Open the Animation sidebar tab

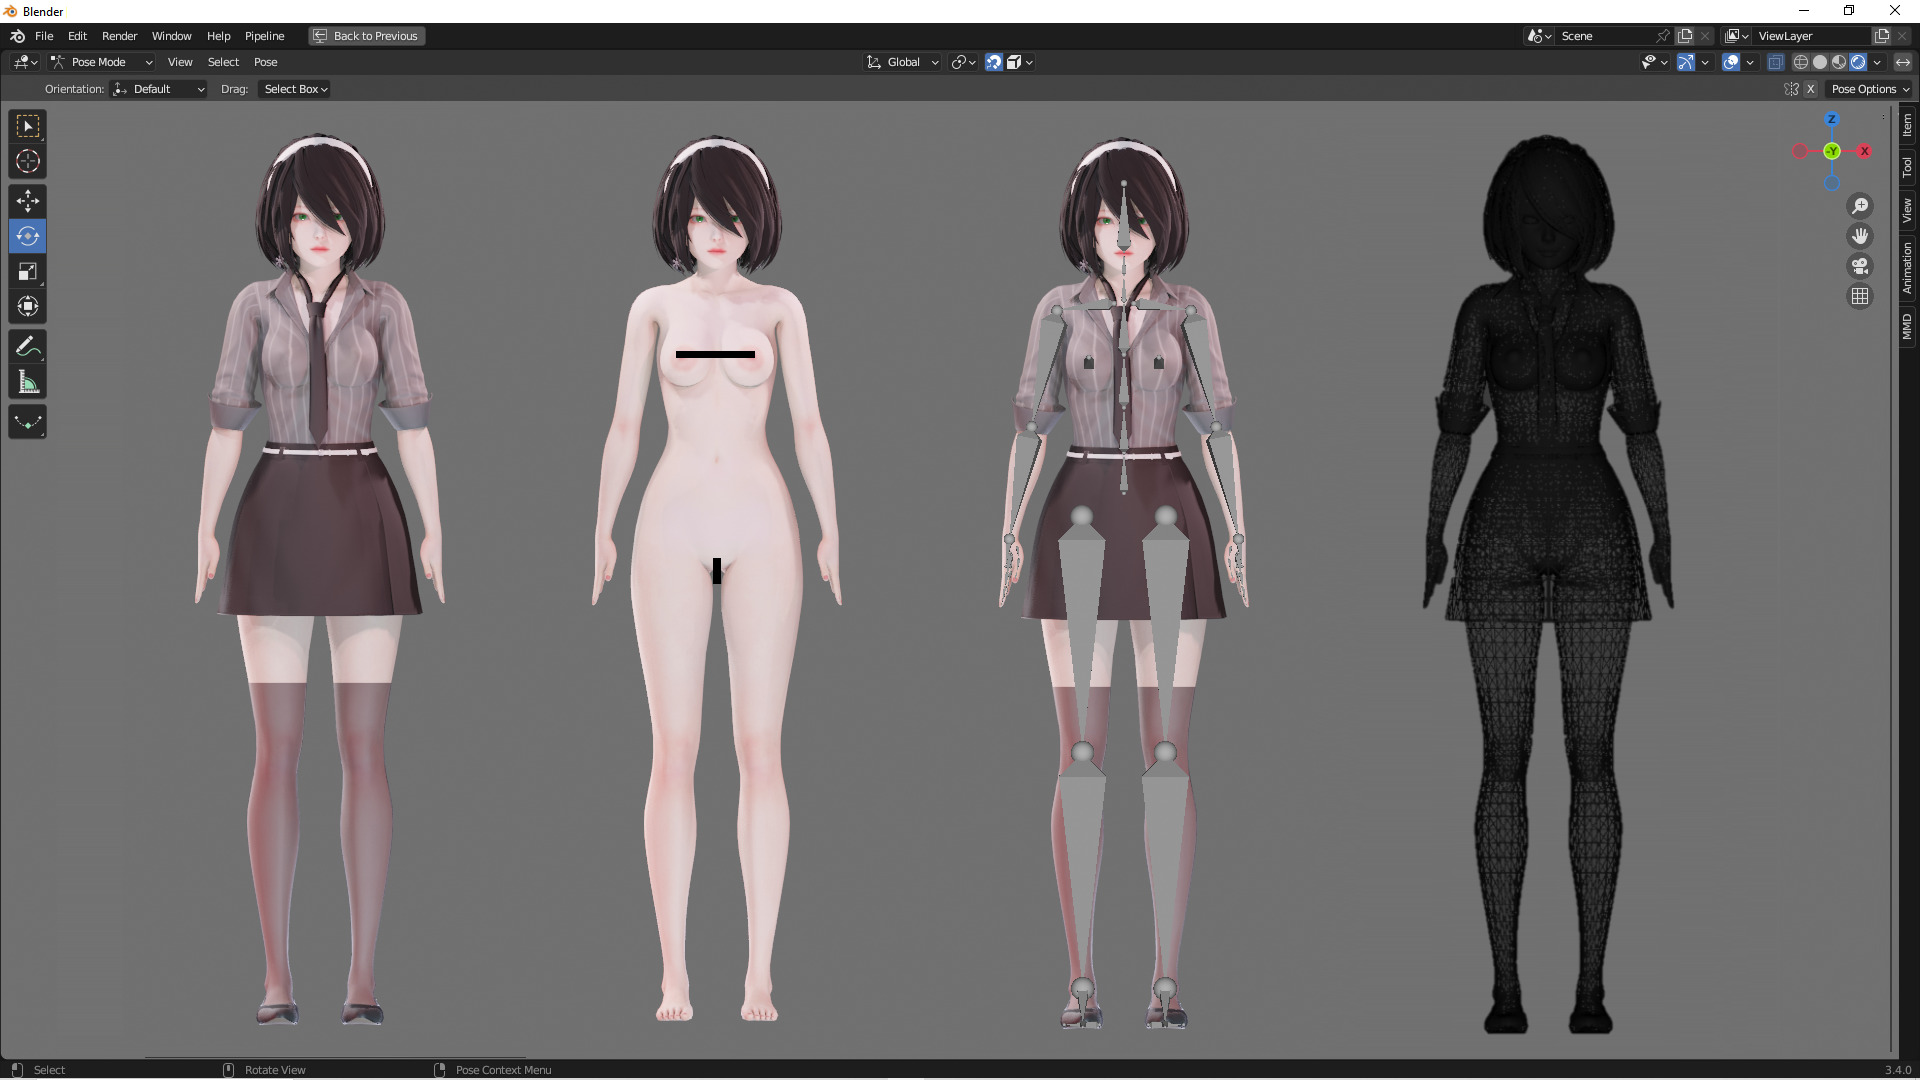[x=1907, y=267]
